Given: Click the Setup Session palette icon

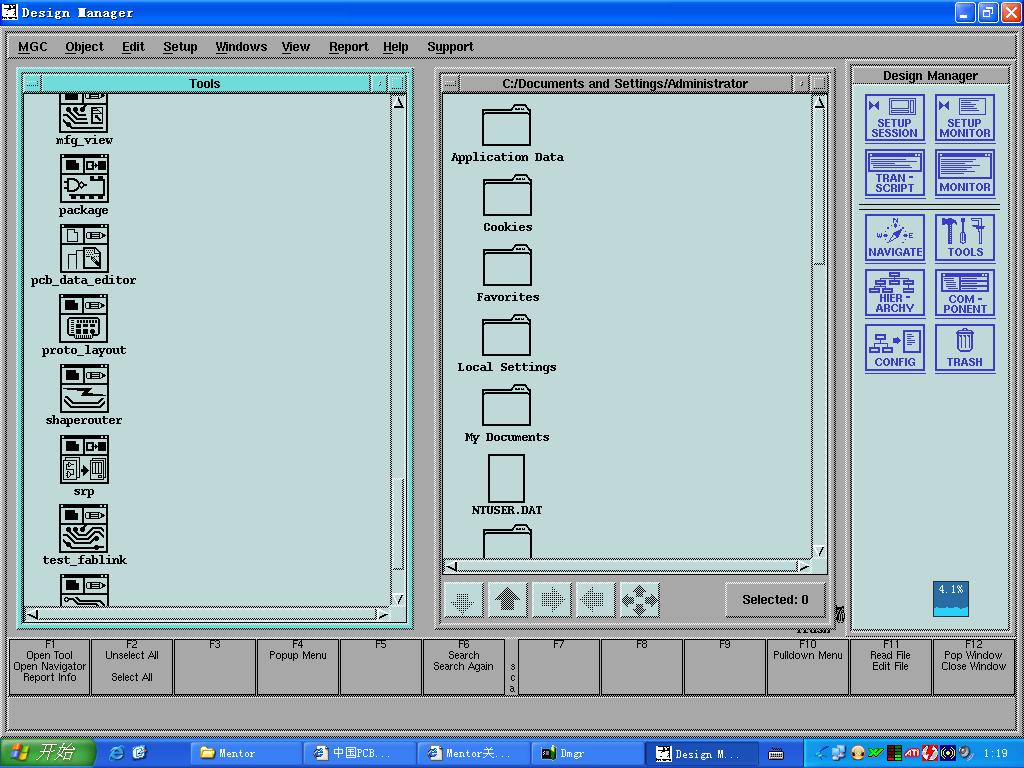Looking at the screenshot, I should click(x=894, y=118).
